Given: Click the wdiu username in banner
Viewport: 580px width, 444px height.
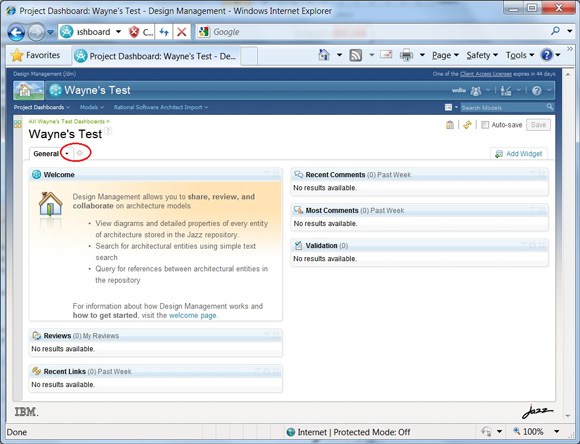Looking at the screenshot, I should tap(459, 90).
